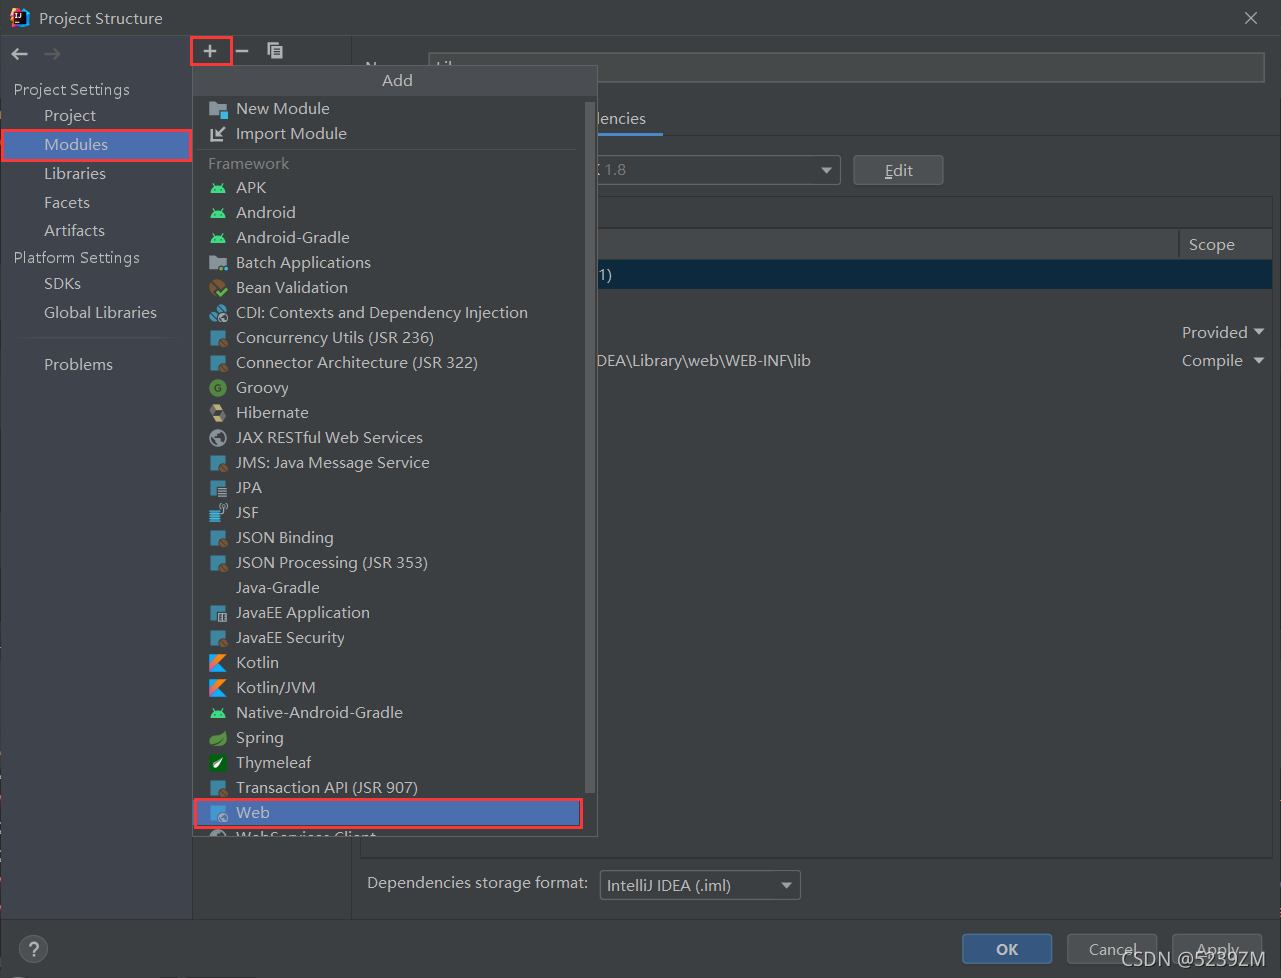Click the module Name input field
This screenshot has width=1281, height=978.
[846, 66]
